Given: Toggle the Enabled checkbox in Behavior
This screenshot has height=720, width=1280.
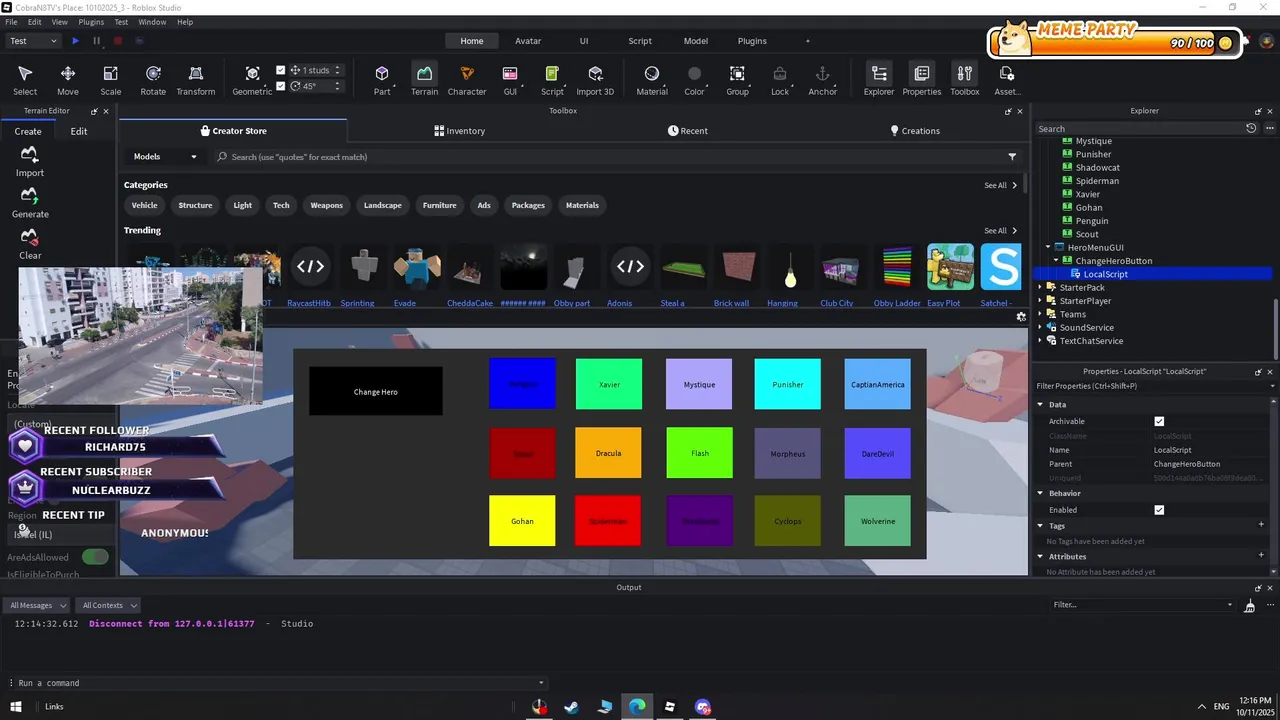Looking at the screenshot, I should click(1159, 510).
